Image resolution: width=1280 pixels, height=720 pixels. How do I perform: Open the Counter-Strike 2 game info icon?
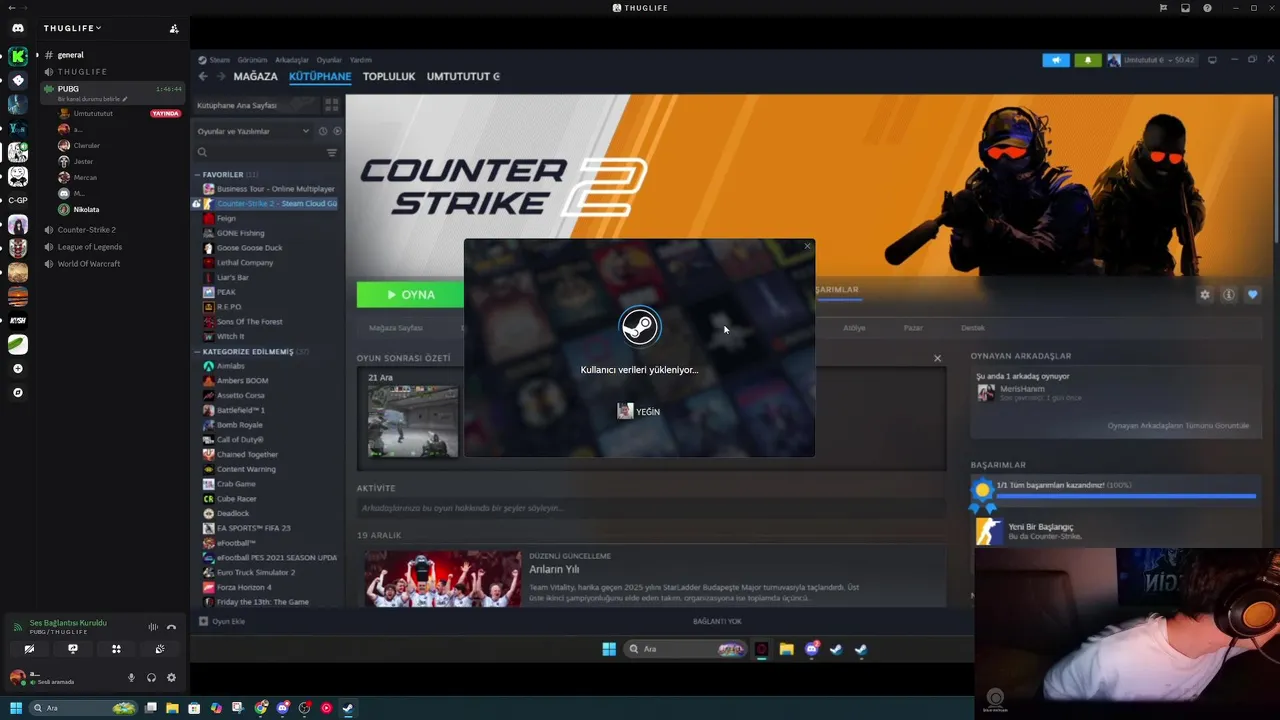click(x=1229, y=295)
